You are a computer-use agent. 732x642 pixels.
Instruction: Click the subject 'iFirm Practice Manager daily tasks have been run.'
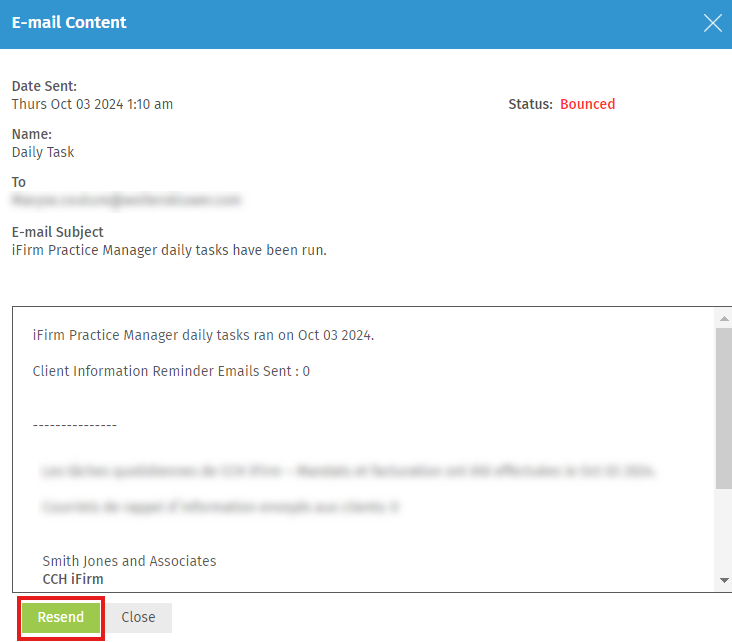(169, 250)
